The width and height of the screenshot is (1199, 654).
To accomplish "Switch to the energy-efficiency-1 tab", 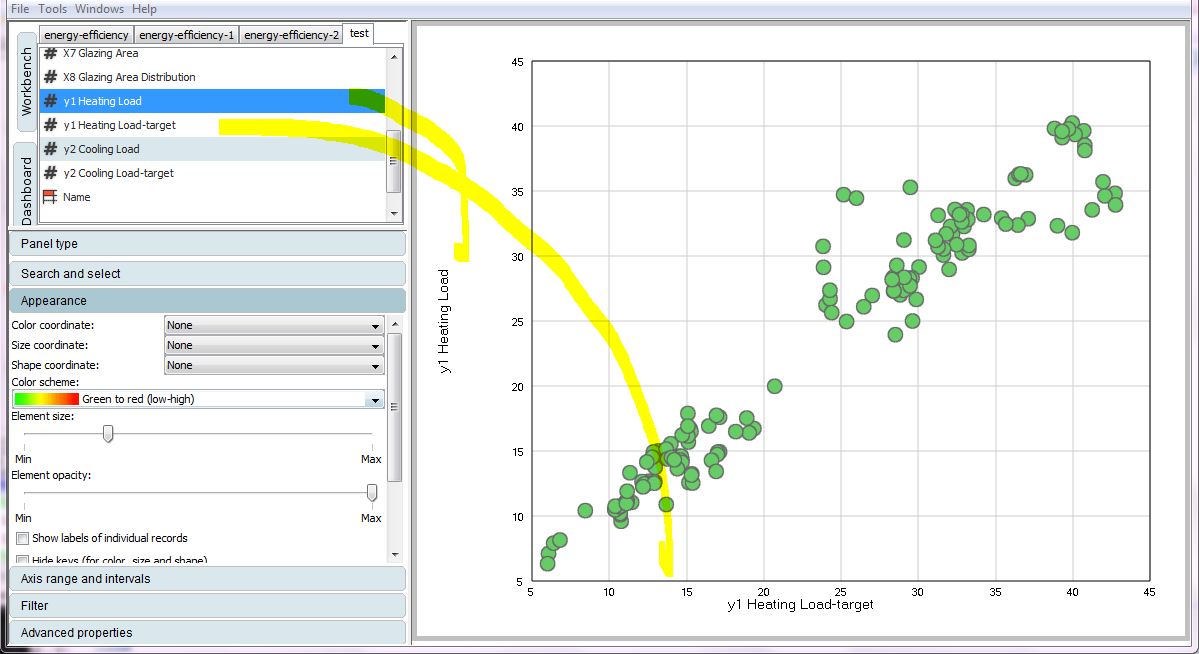I will coord(188,35).
